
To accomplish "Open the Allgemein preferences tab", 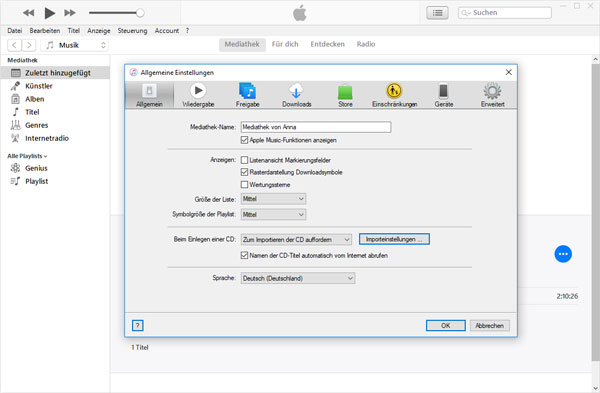I will (149, 95).
